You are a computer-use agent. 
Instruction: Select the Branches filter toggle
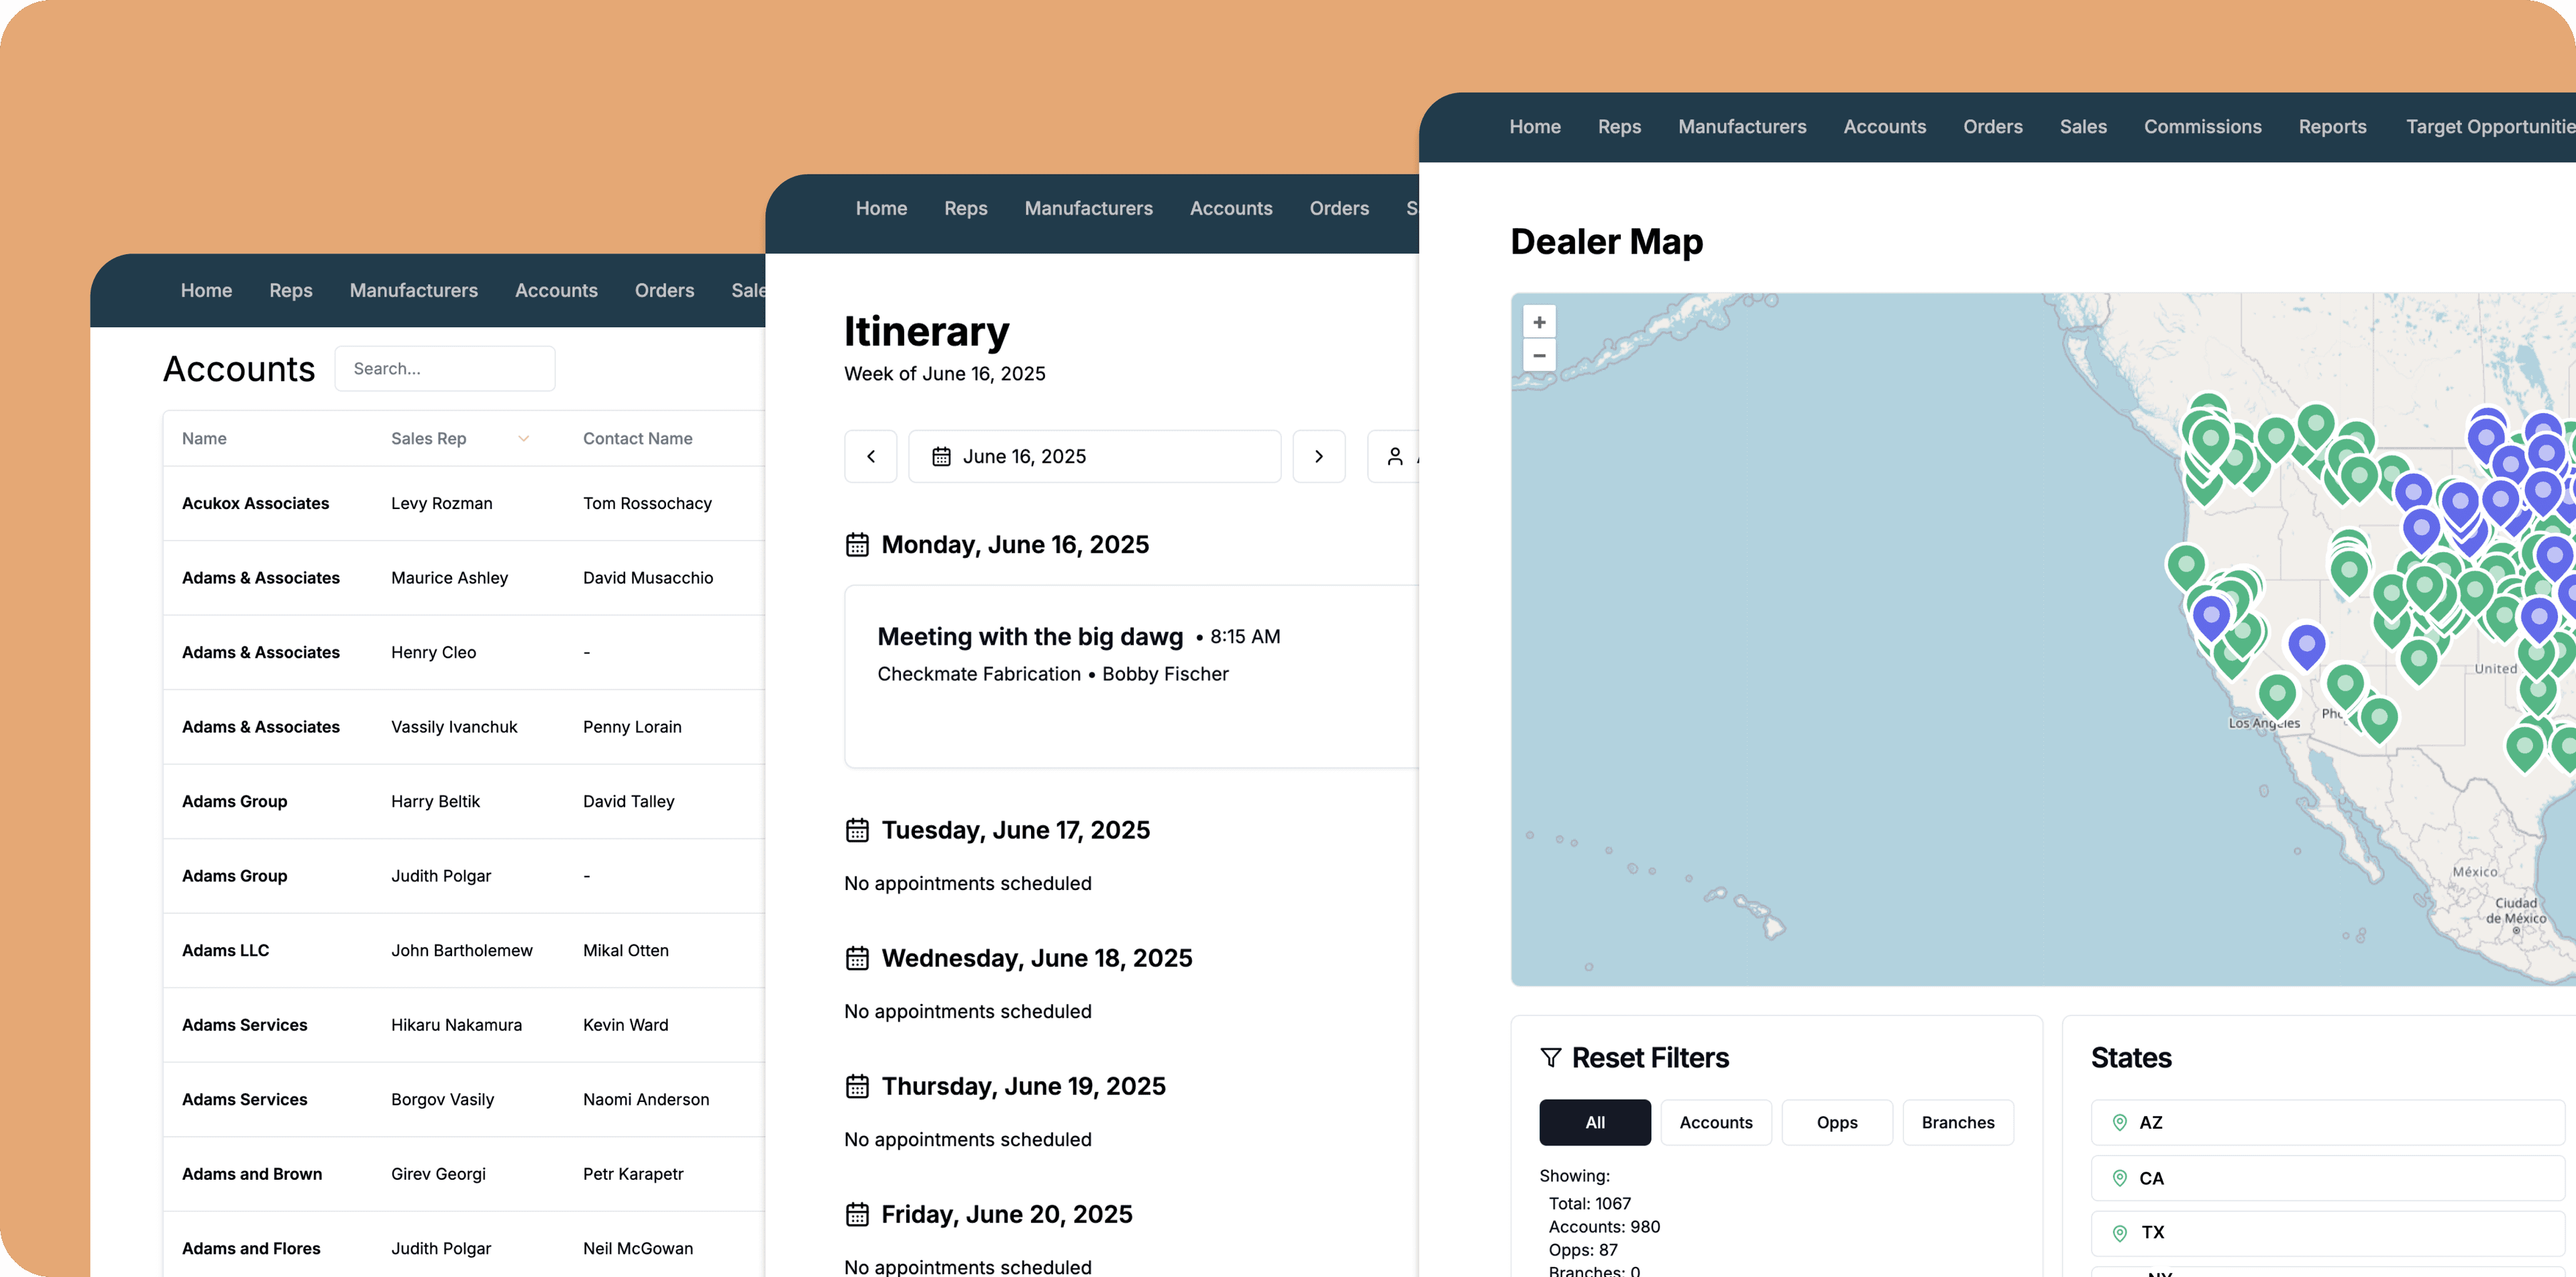pyautogui.click(x=1957, y=1122)
